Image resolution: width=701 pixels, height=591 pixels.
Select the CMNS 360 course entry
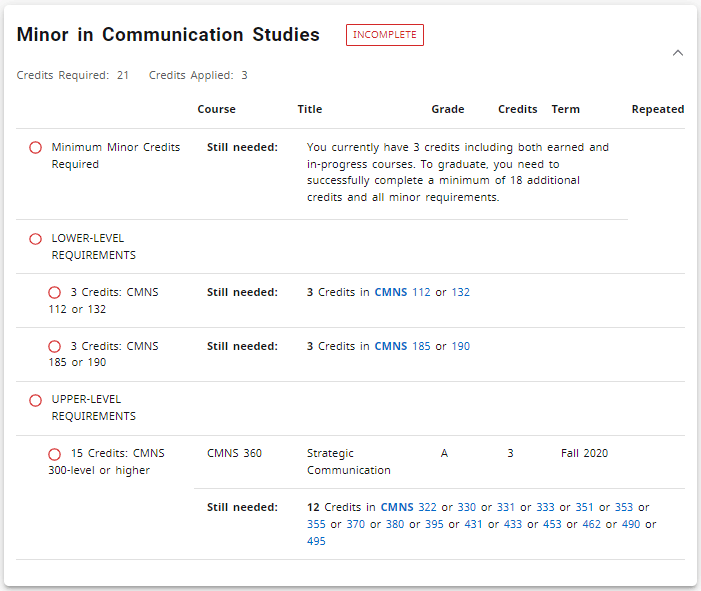coord(234,454)
